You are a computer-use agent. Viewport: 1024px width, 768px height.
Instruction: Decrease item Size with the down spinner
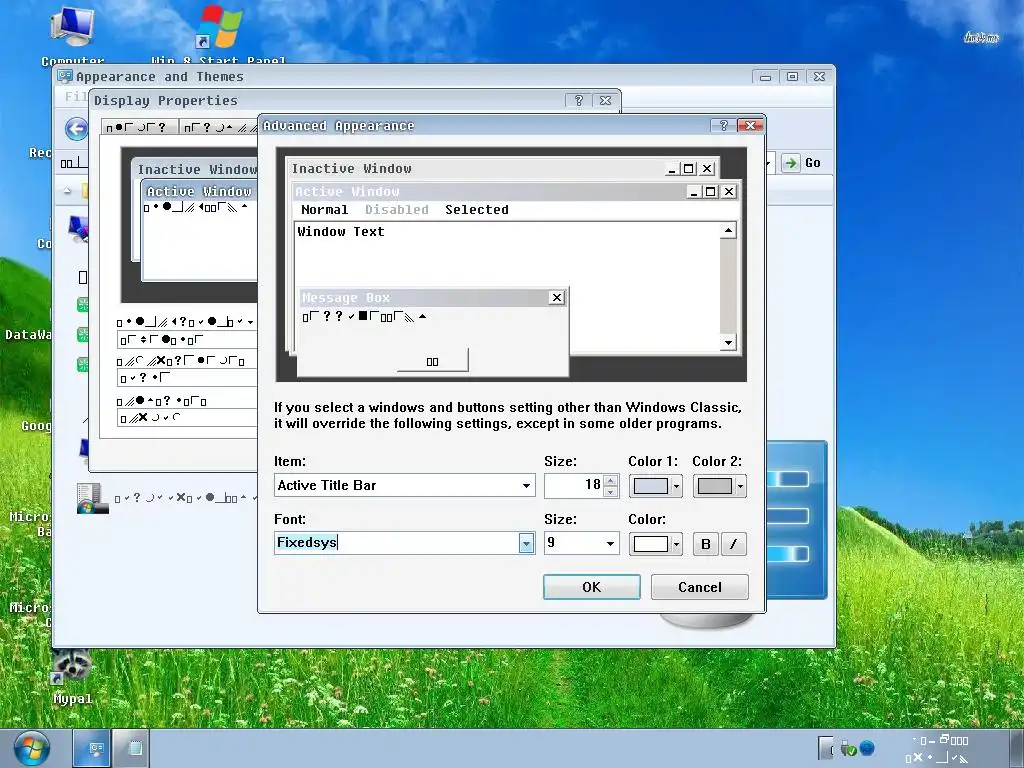(x=611, y=491)
